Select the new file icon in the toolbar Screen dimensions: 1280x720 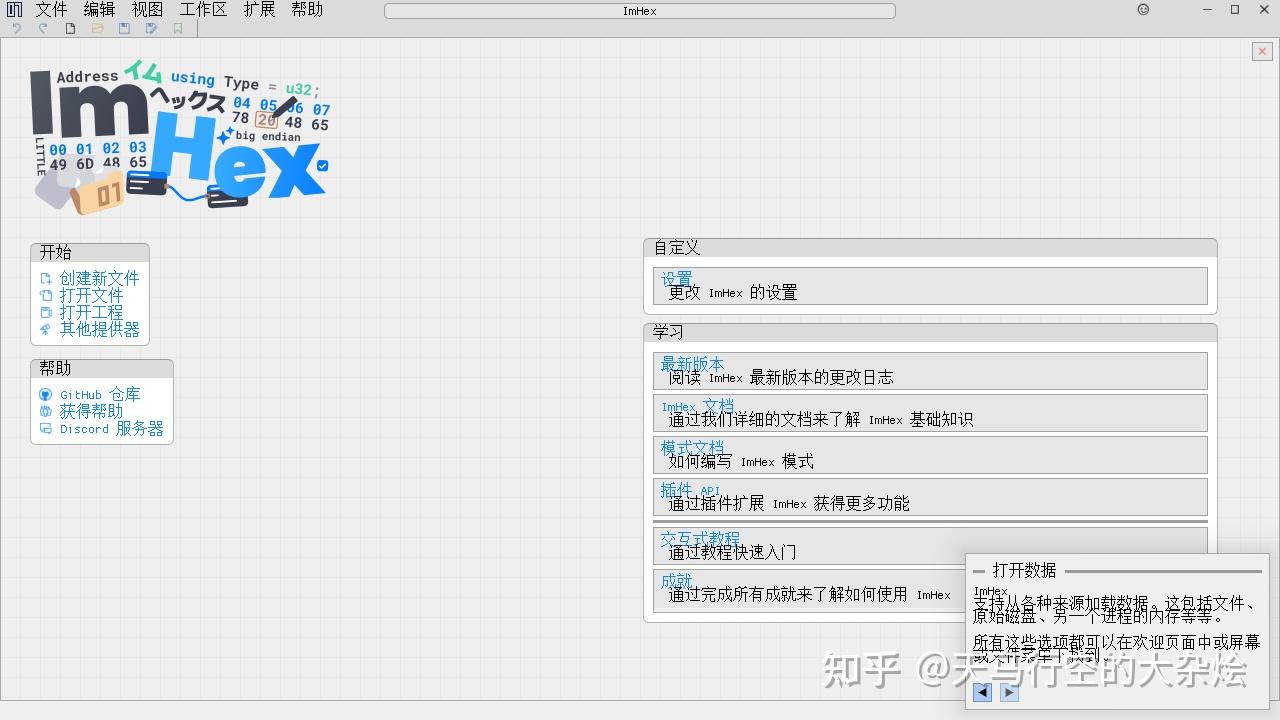click(x=70, y=28)
